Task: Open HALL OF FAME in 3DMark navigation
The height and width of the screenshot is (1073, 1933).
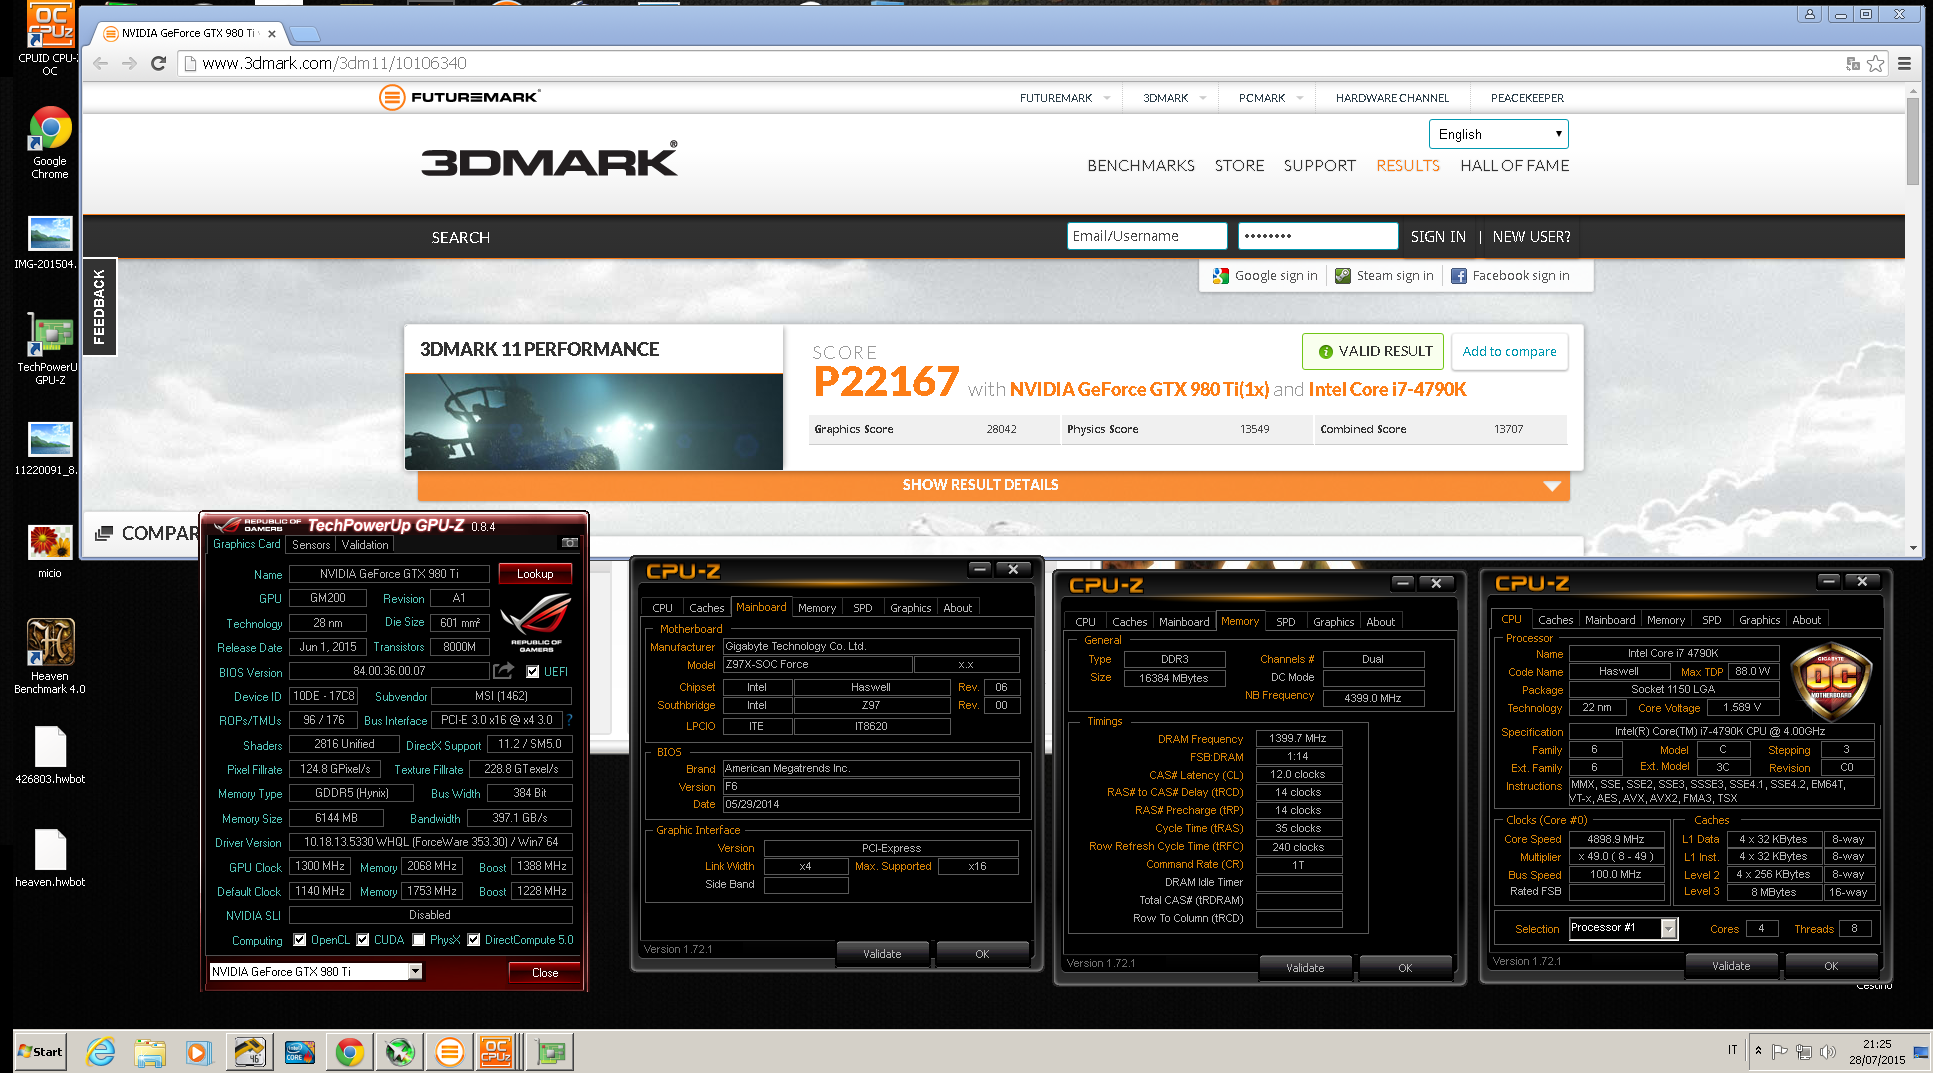Action: pyautogui.click(x=1515, y=166)
